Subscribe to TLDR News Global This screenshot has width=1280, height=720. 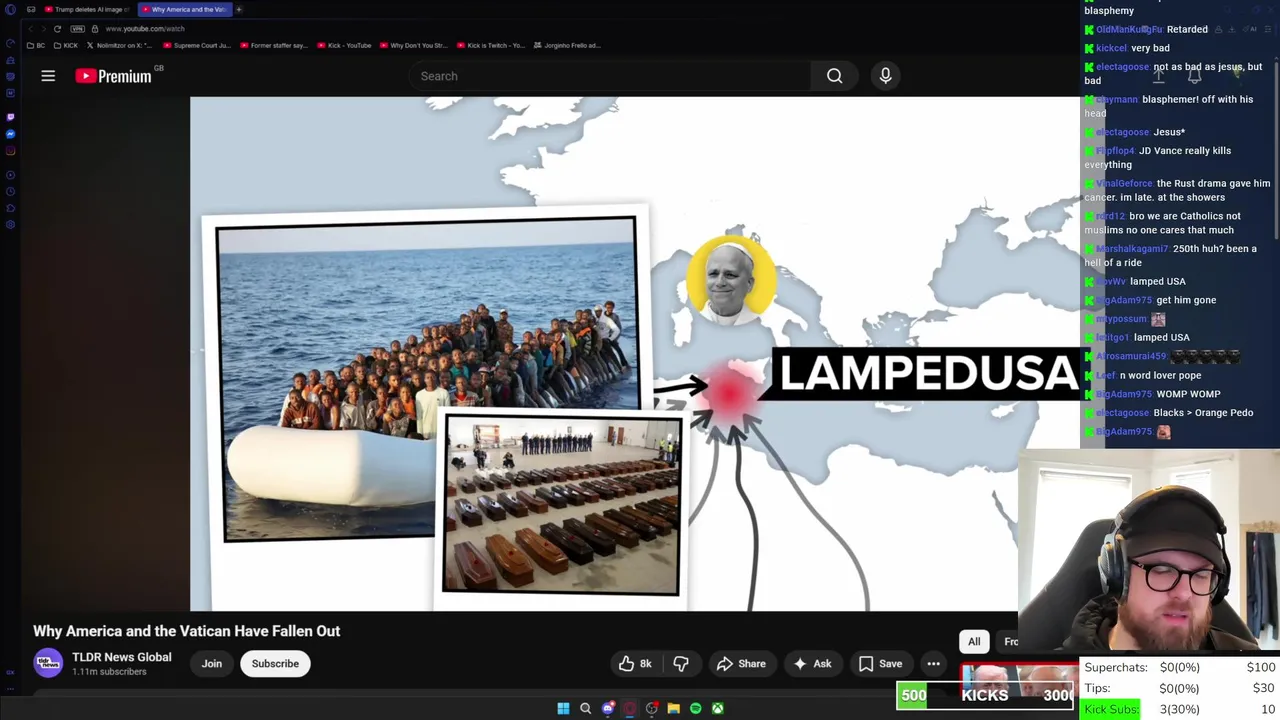click(x=275, y=664)
